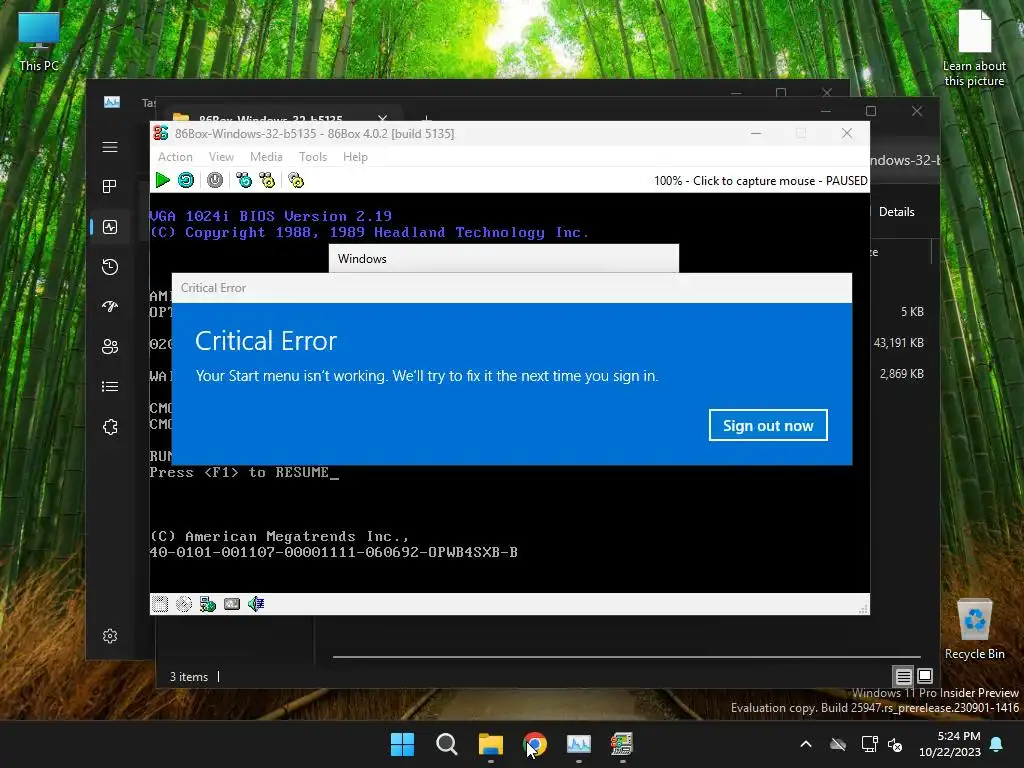
Task: Open the View menu in 86Box
Action: (221, 157)
